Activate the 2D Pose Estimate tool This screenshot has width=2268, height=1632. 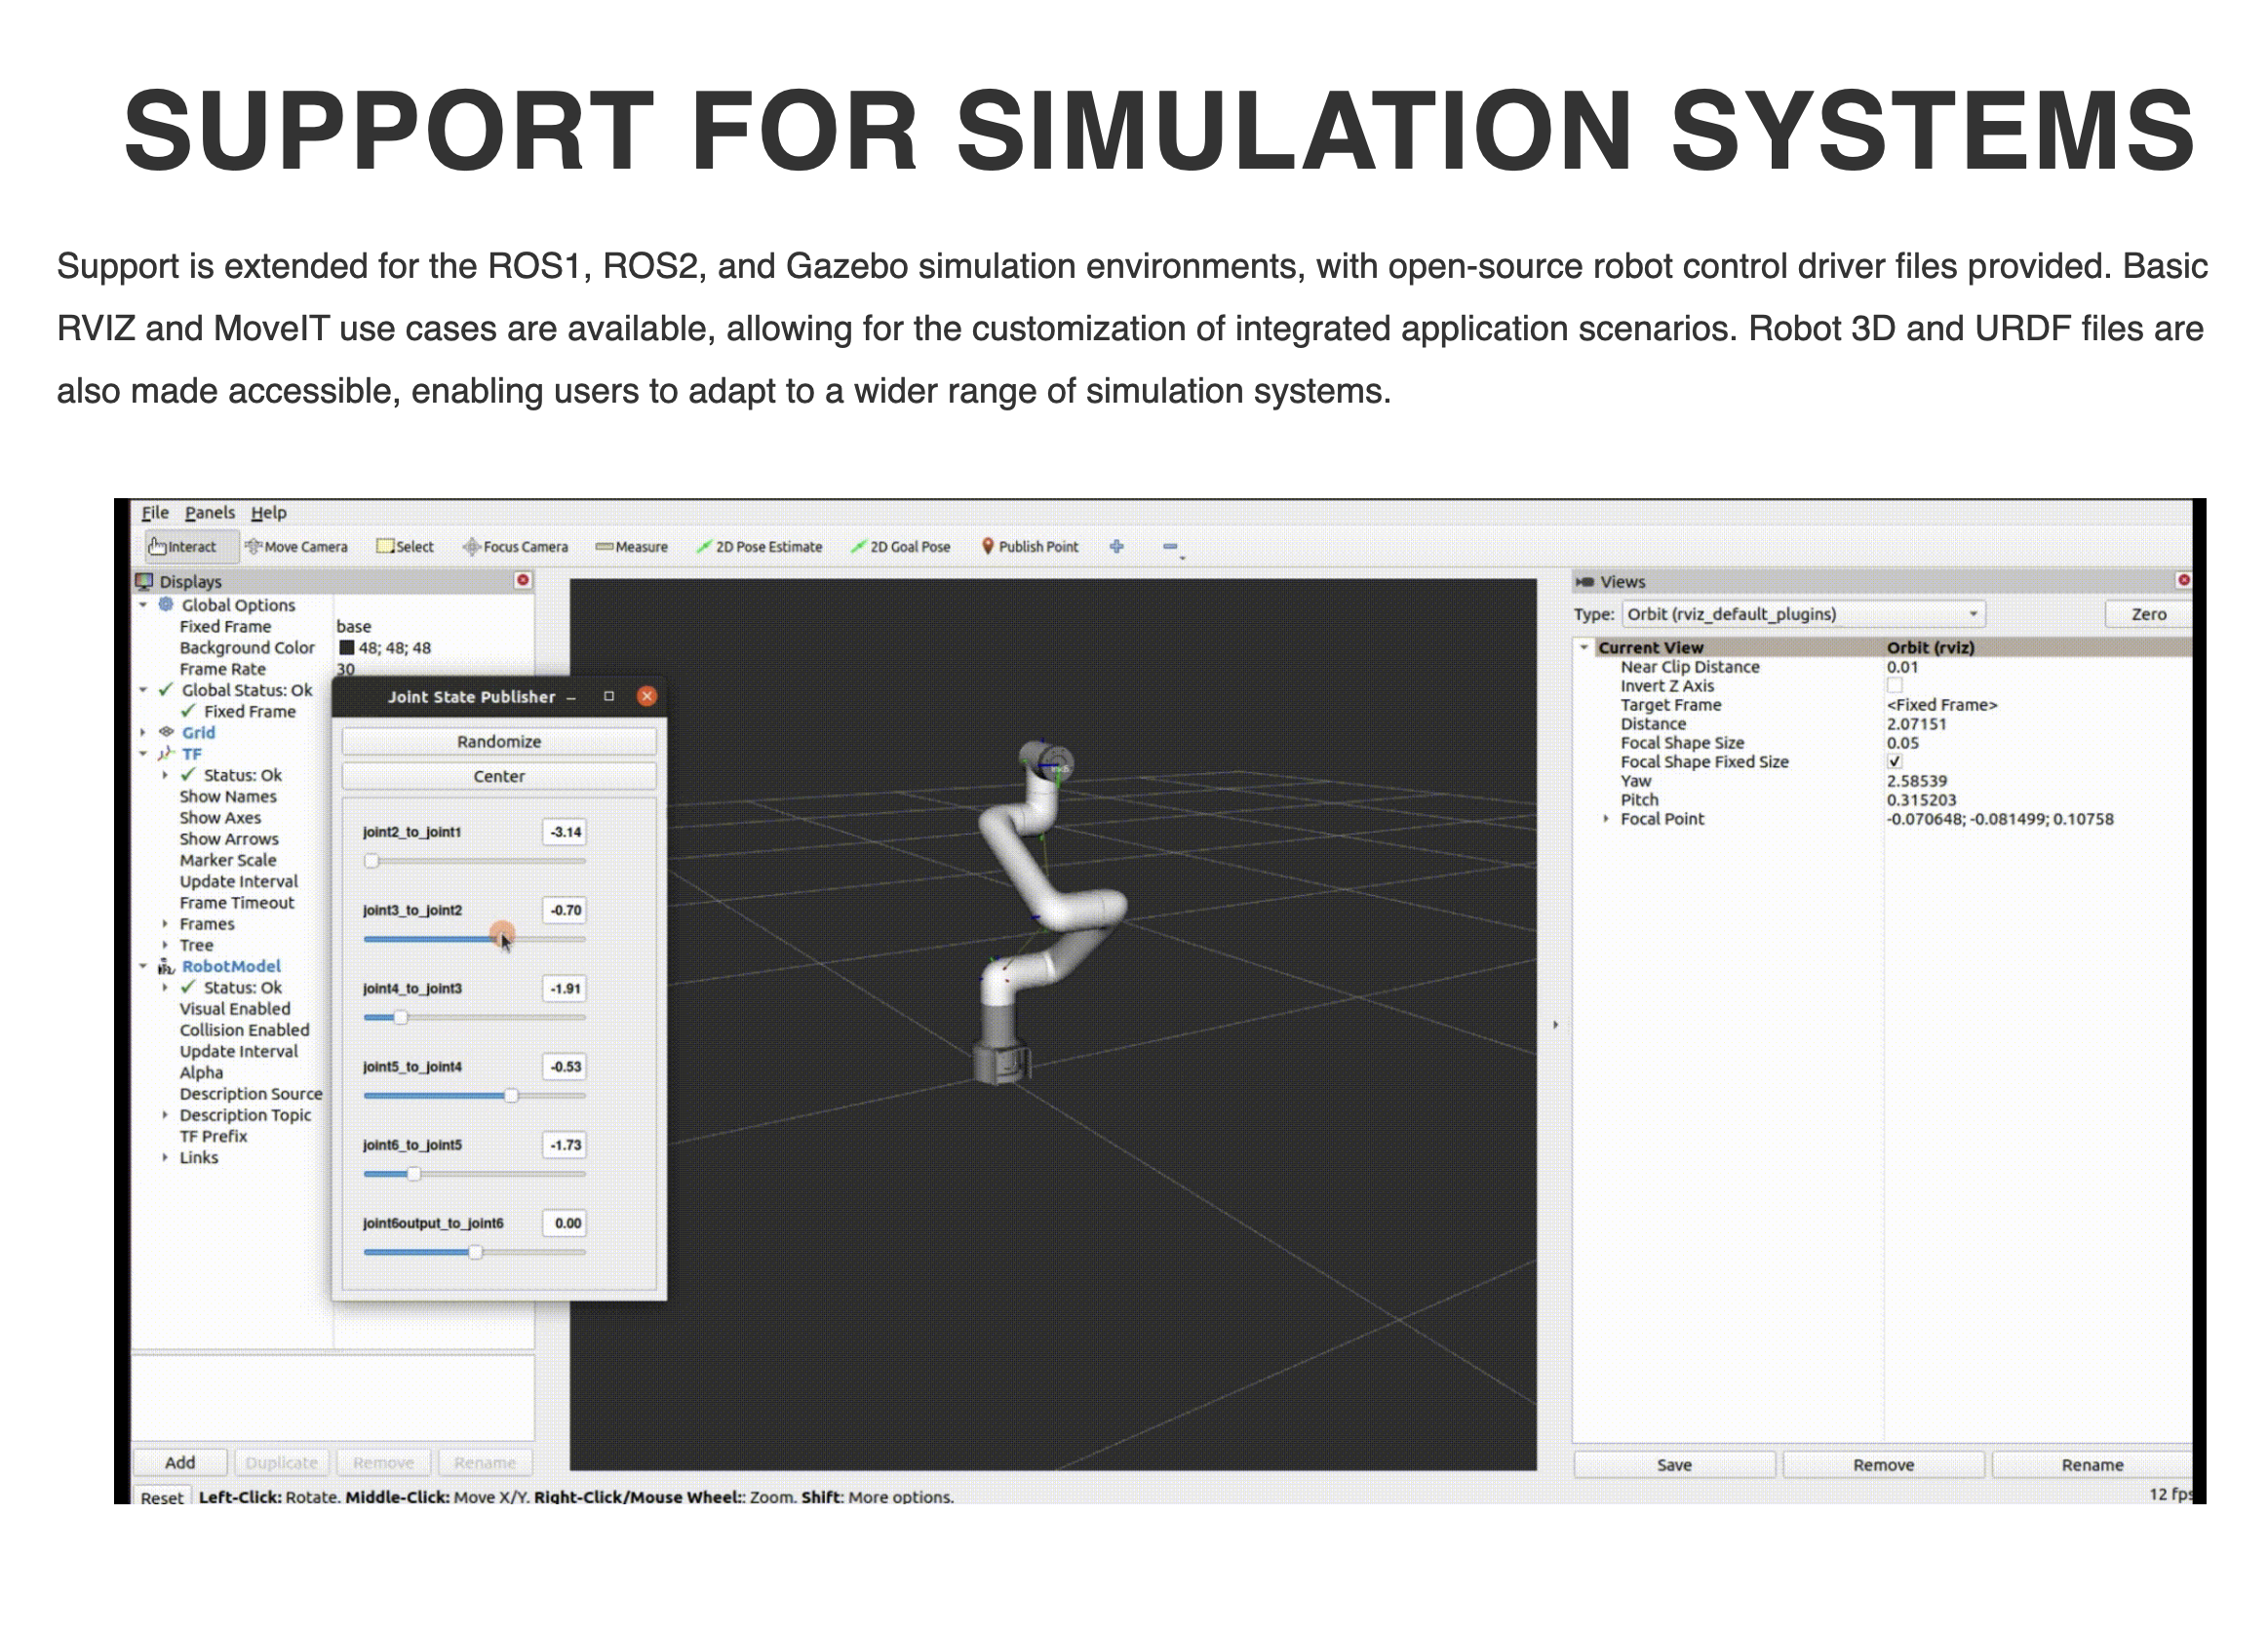(x=760, y=547)
